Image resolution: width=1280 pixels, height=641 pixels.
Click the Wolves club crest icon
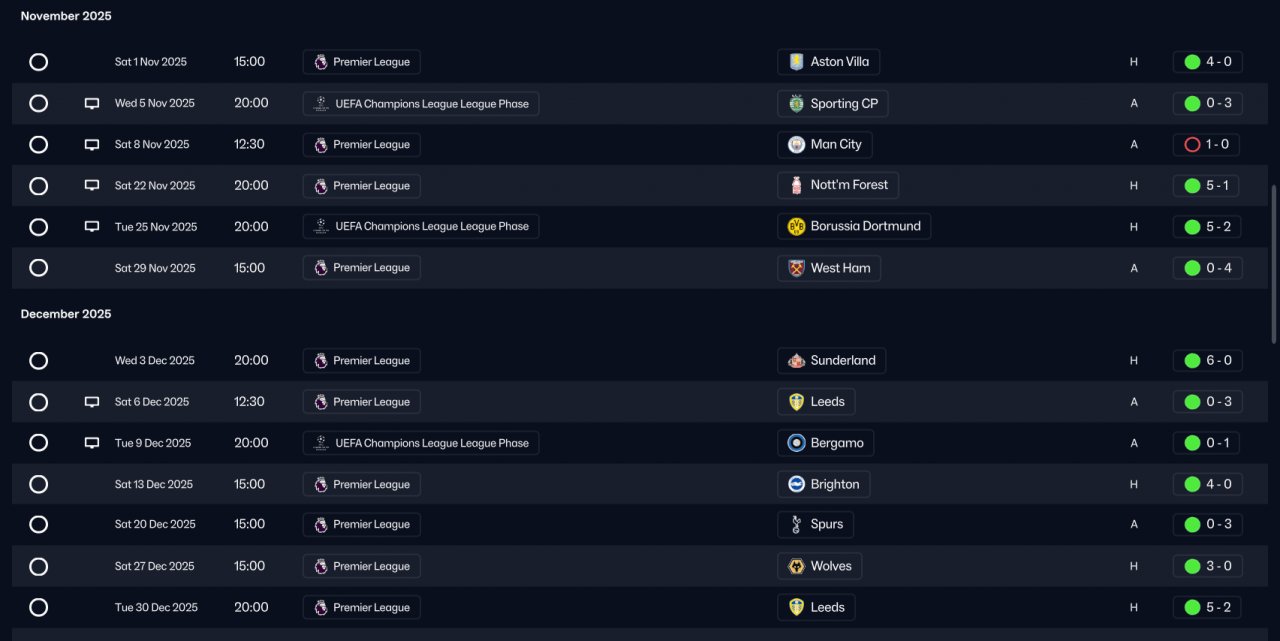[x=796, y=566]
